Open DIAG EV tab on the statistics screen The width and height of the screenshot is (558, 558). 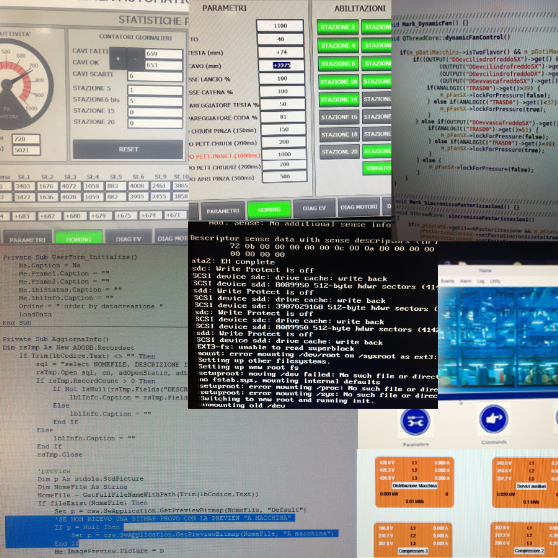[x=128, y=238]
